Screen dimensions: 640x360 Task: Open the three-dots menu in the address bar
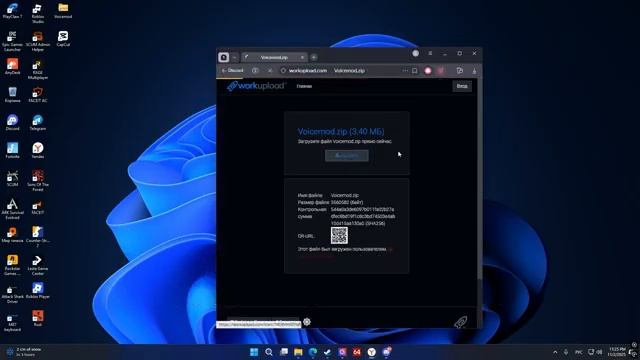tap(405, 71)
